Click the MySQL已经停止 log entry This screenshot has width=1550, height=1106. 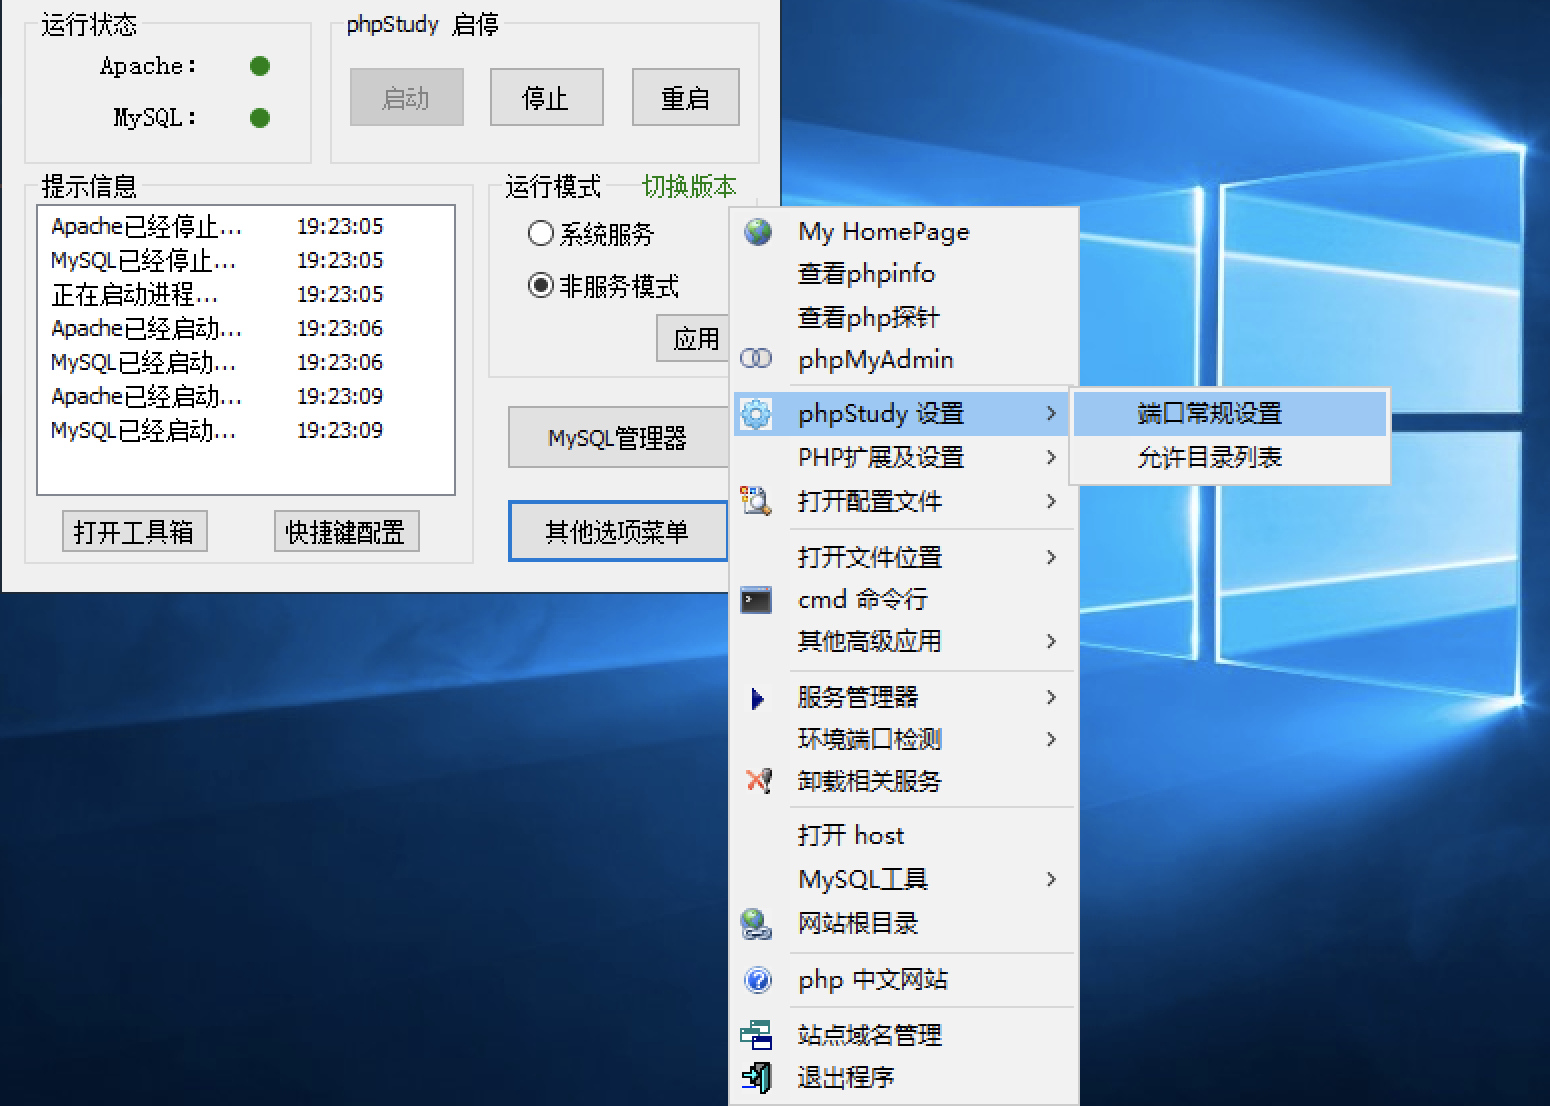pyautogui.click(x=246, y=260)
